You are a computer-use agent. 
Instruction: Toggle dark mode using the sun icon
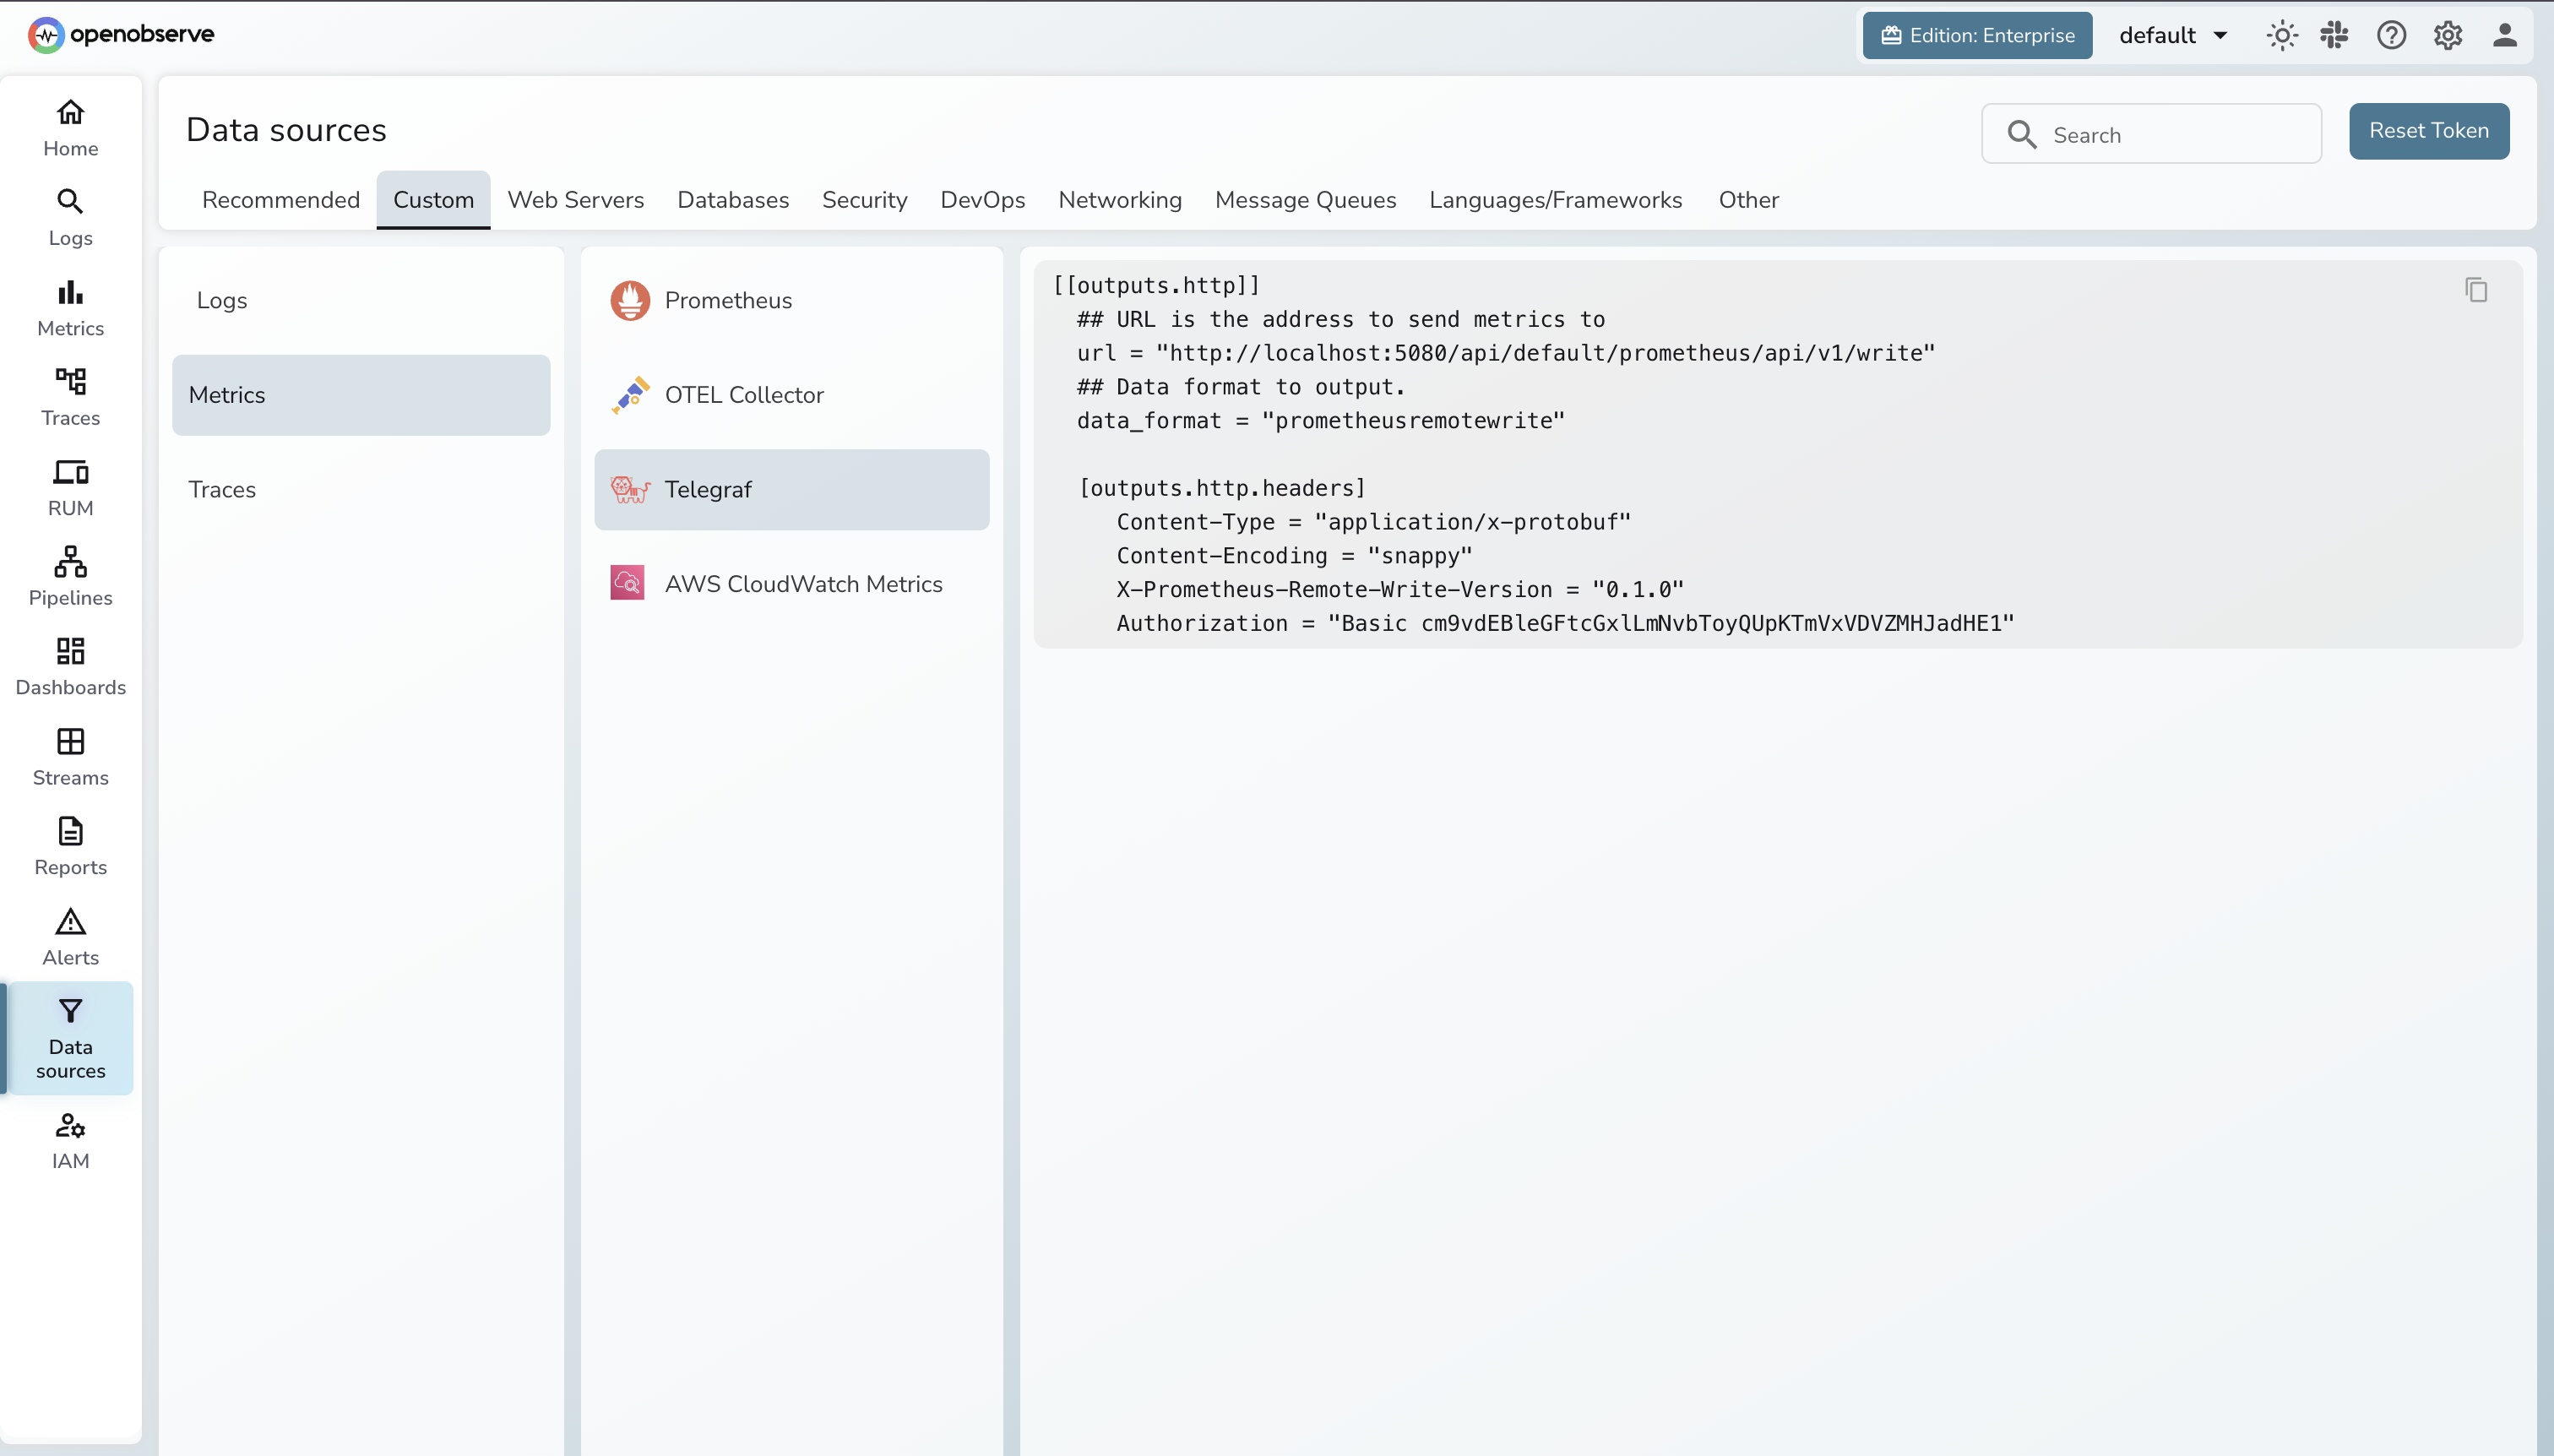[x=2281, y=35]
